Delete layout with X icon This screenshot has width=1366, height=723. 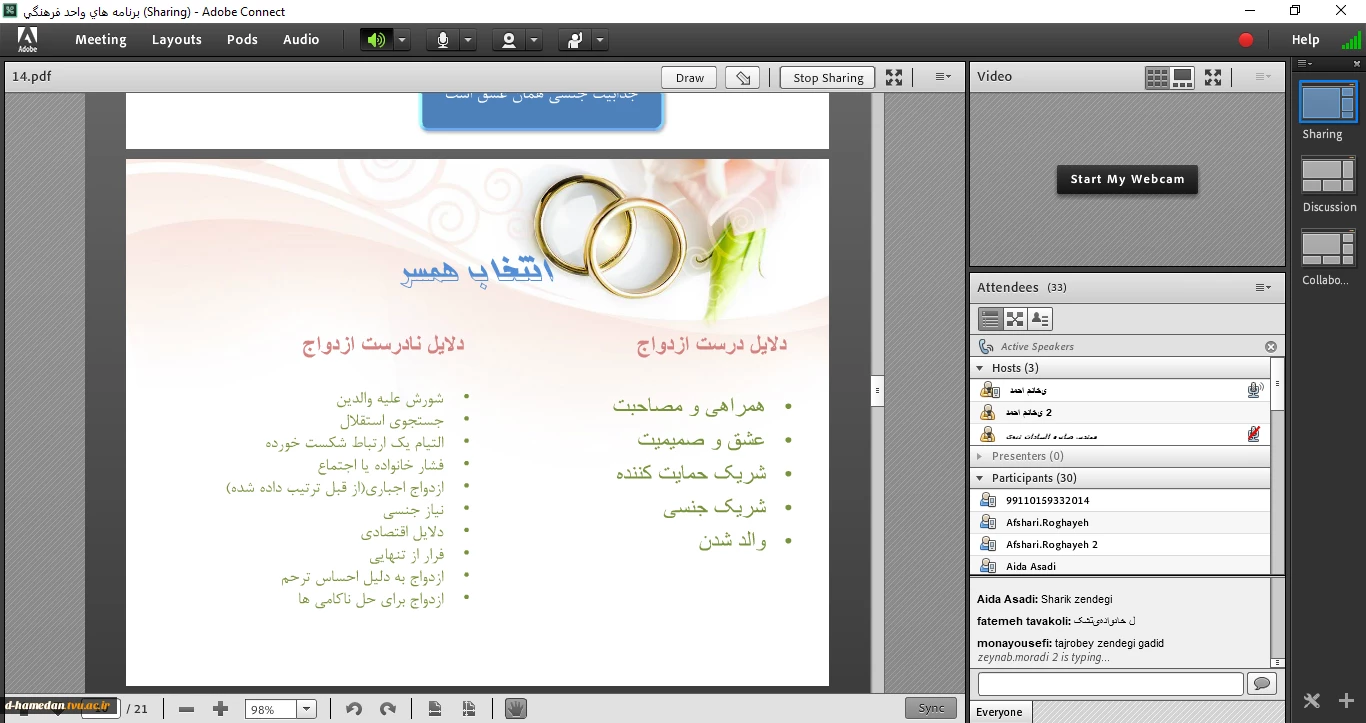coord(1312,701)
